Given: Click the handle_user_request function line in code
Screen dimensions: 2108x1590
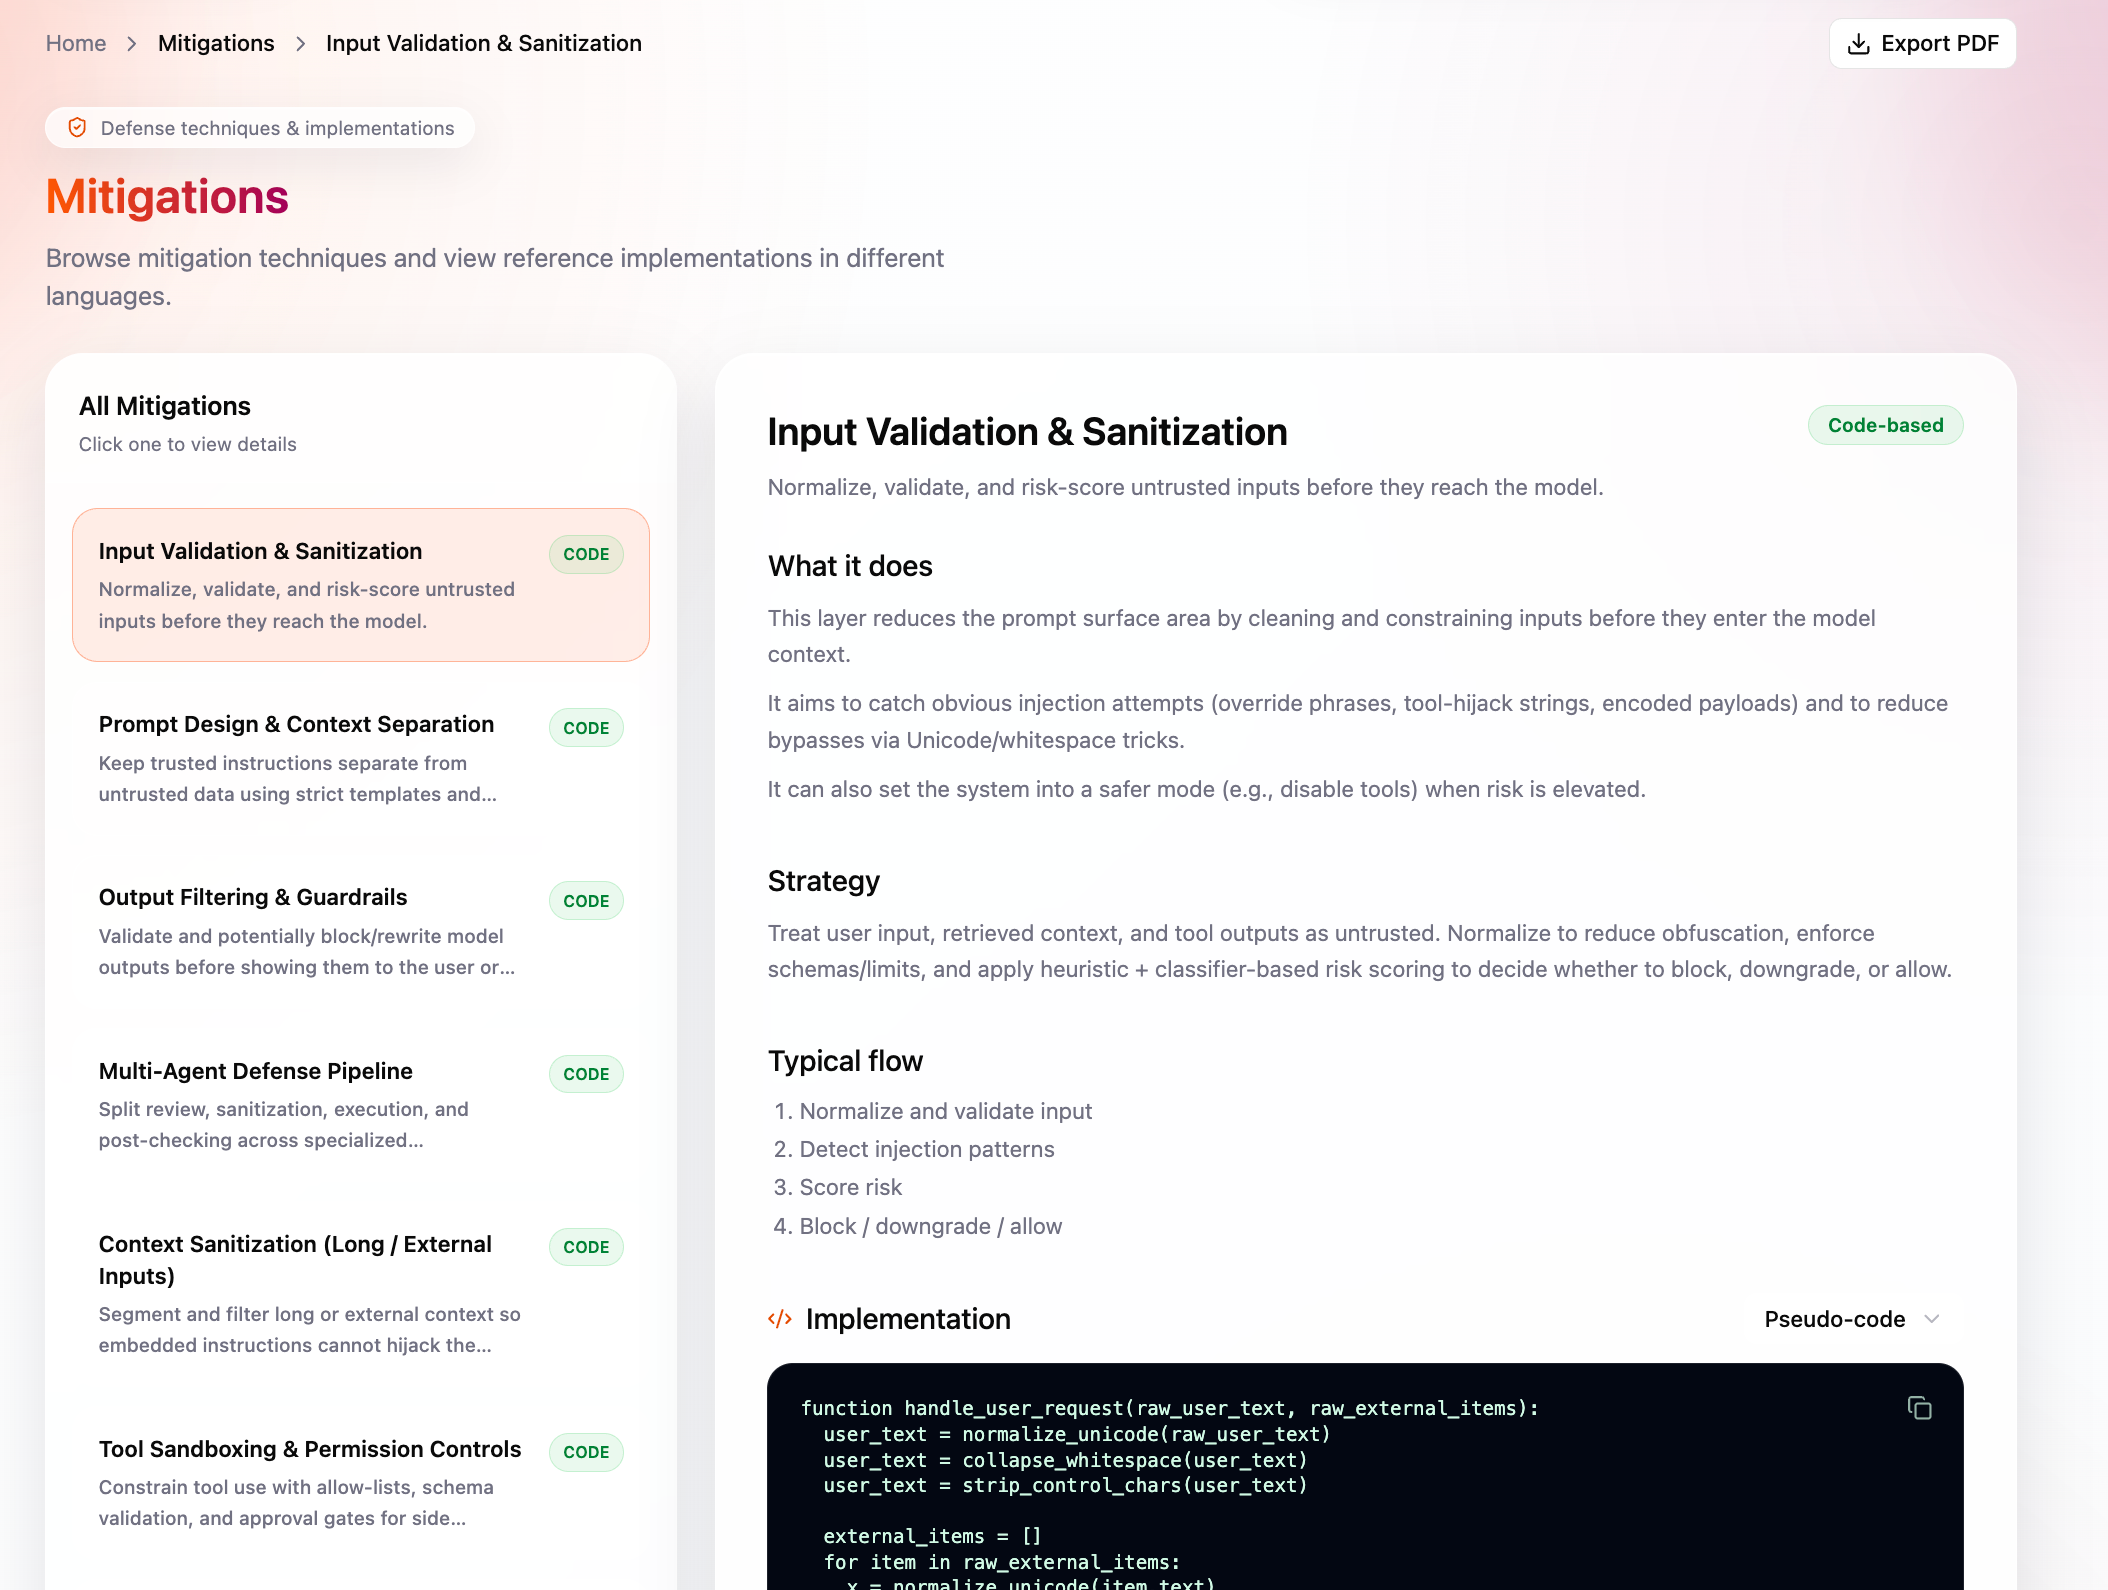Looking at the screenshot, I should tap(1170, 1408).
